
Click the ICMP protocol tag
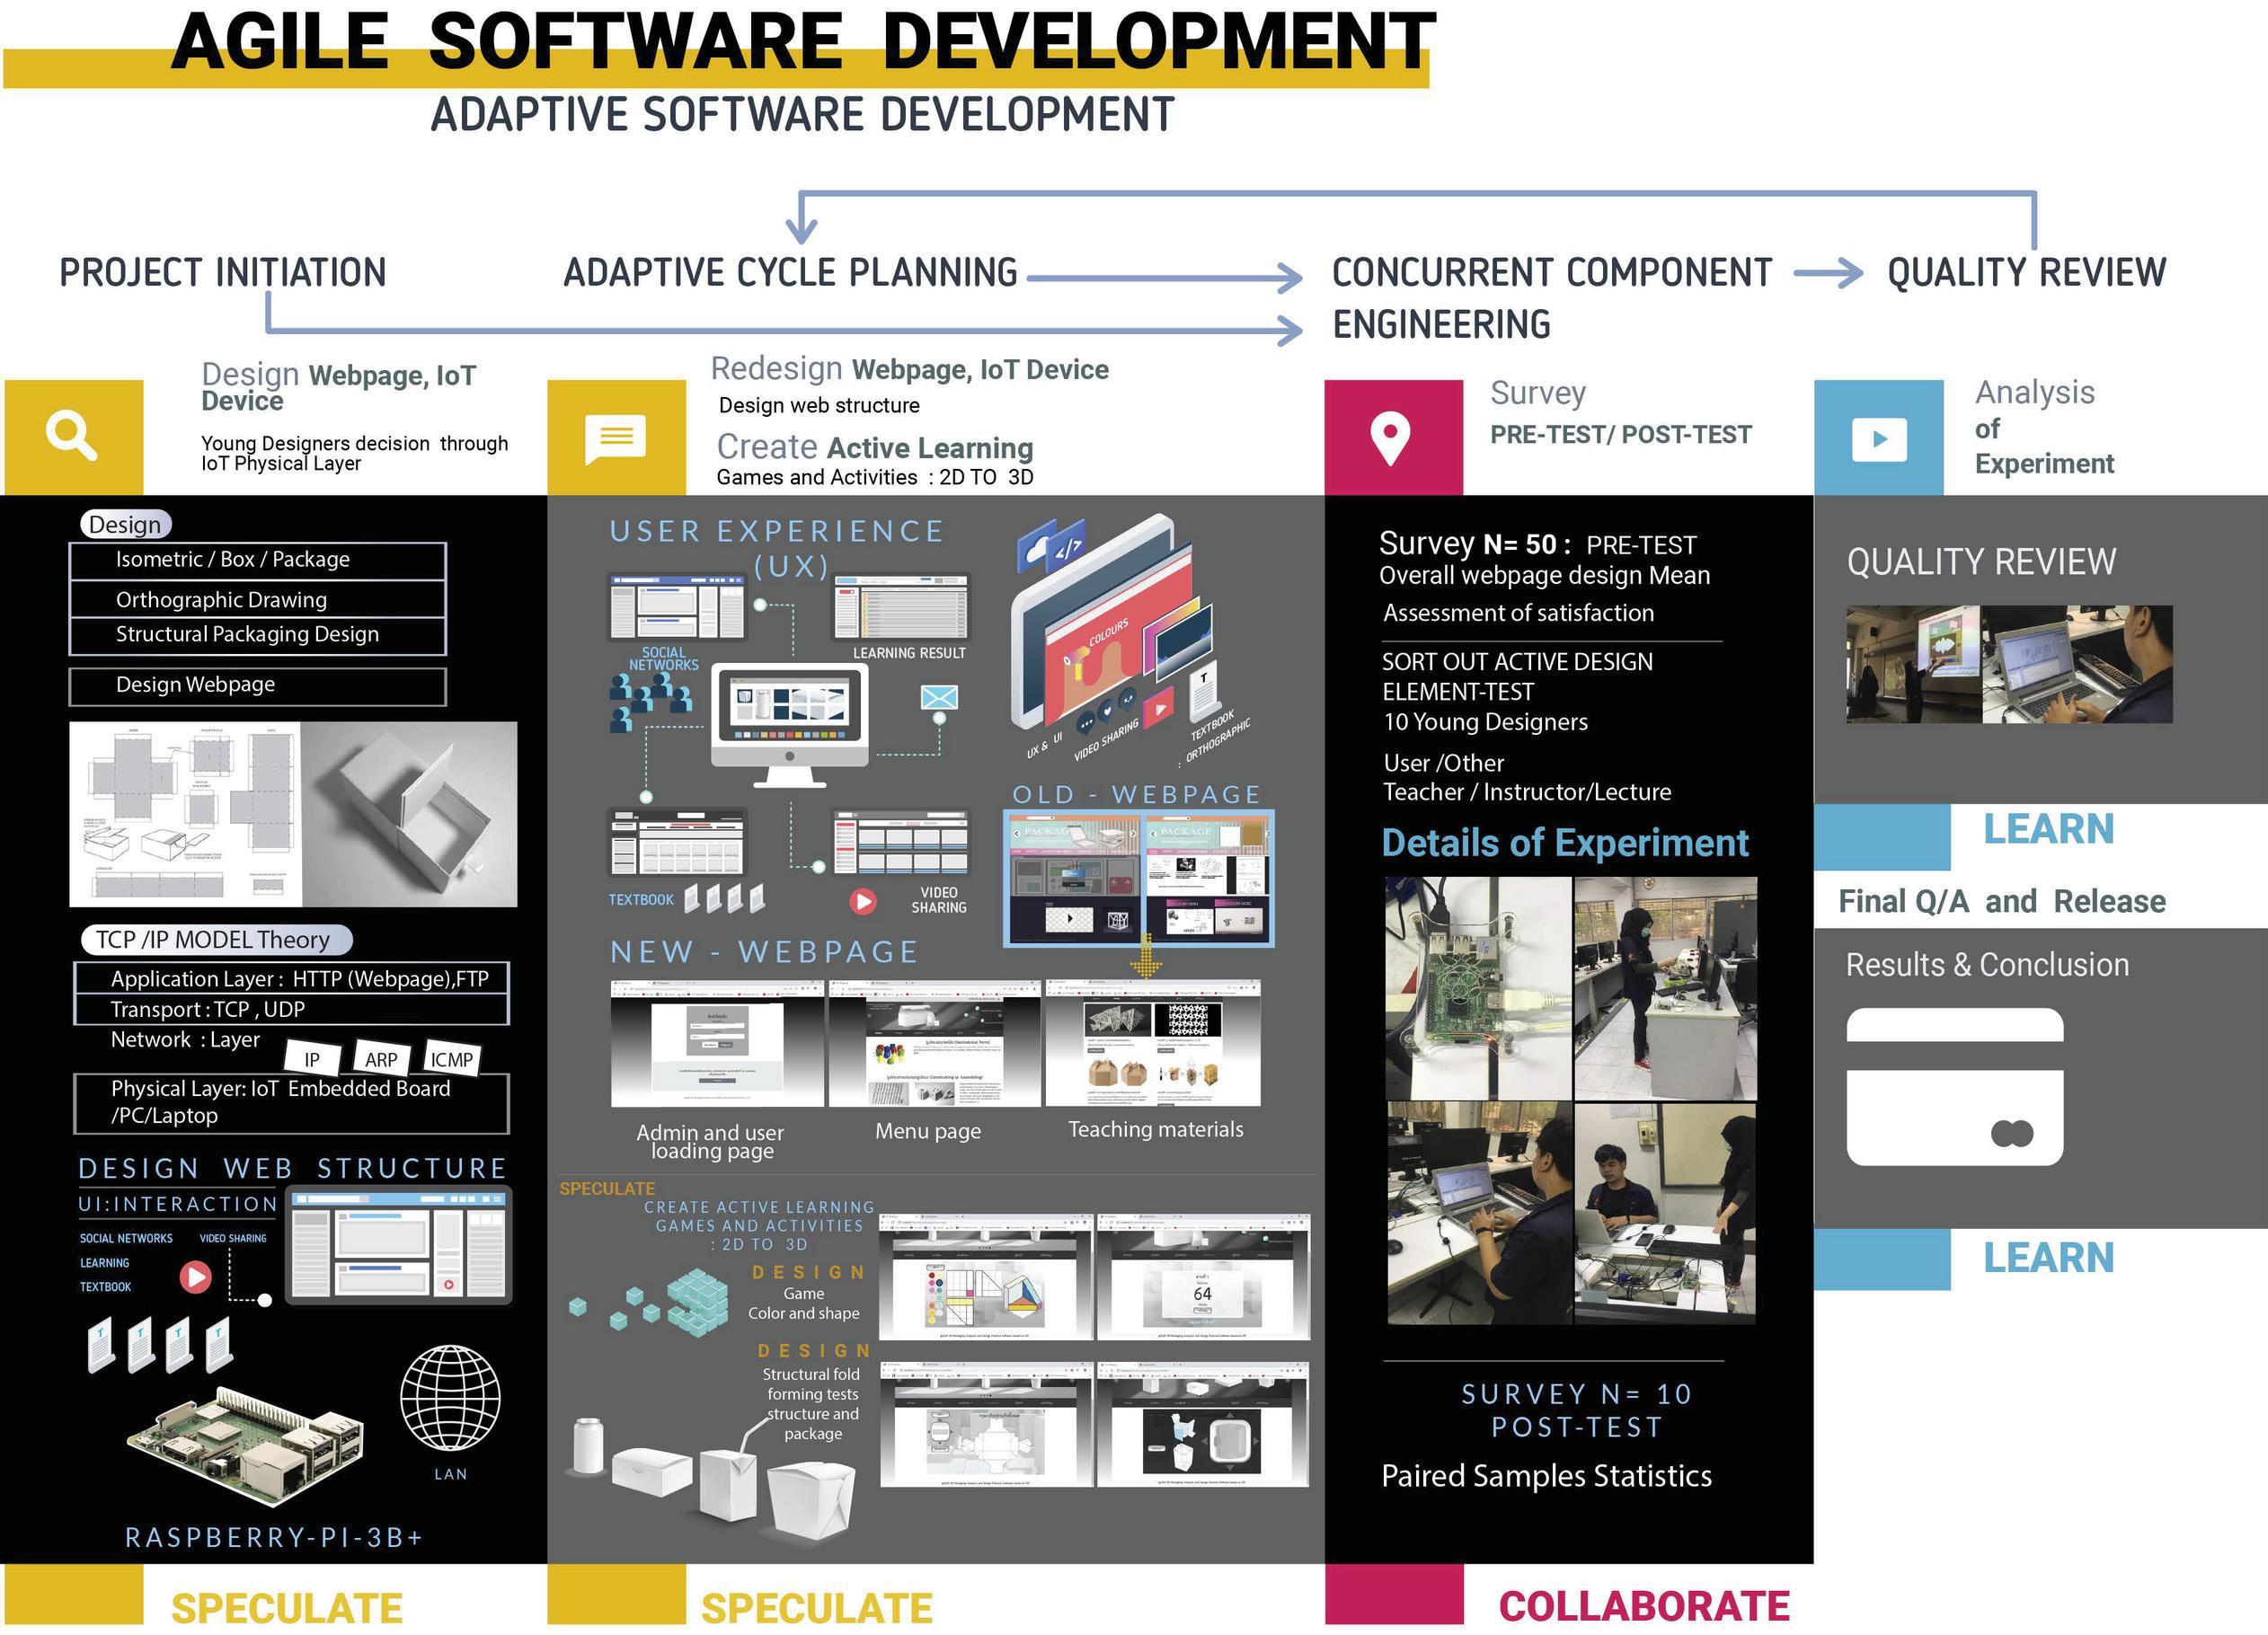[451, 1059]
